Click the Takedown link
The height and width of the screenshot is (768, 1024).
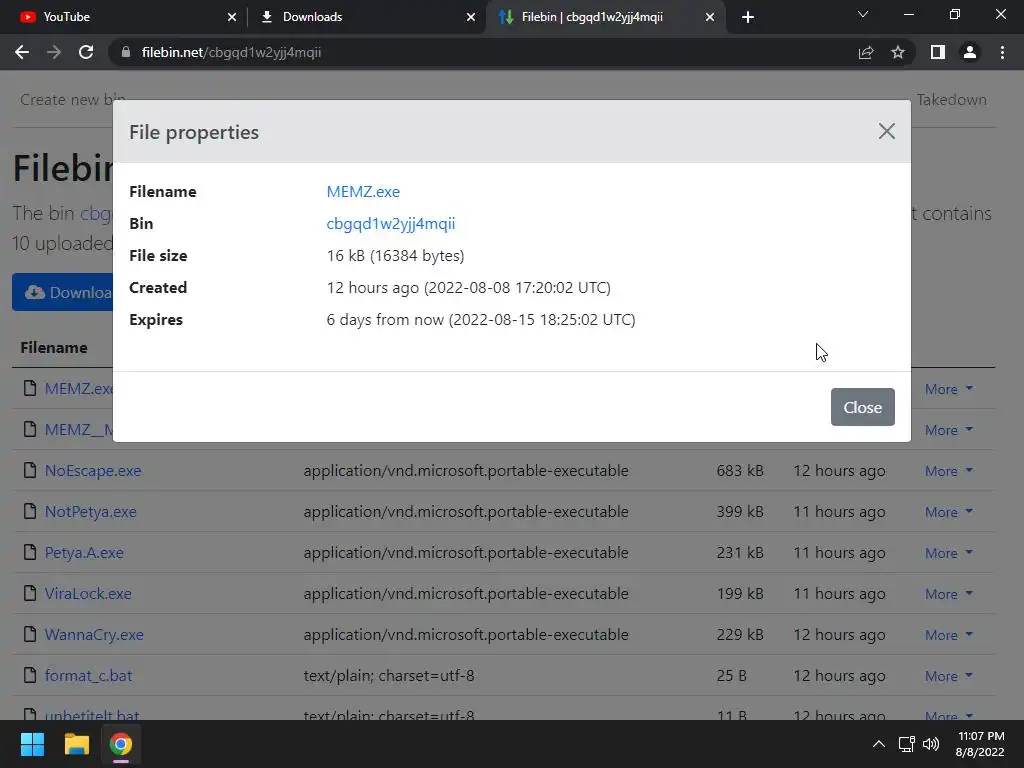click(x=951, y=99)
